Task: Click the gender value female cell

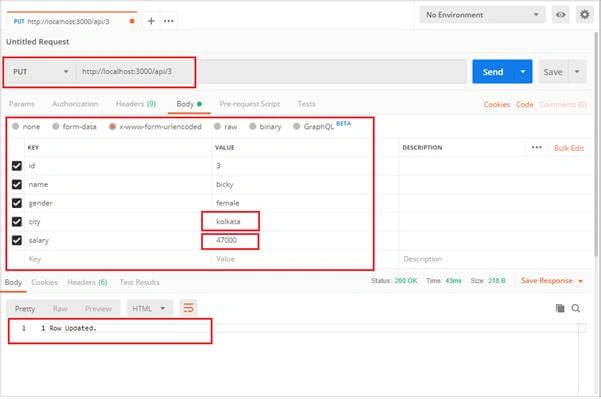Action: coord(305,203)
